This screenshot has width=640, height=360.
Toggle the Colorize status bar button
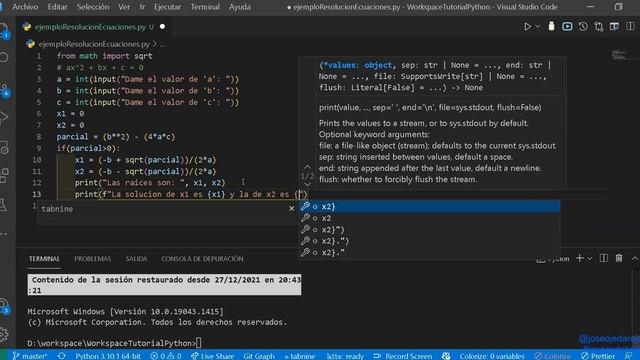[553, 356]
